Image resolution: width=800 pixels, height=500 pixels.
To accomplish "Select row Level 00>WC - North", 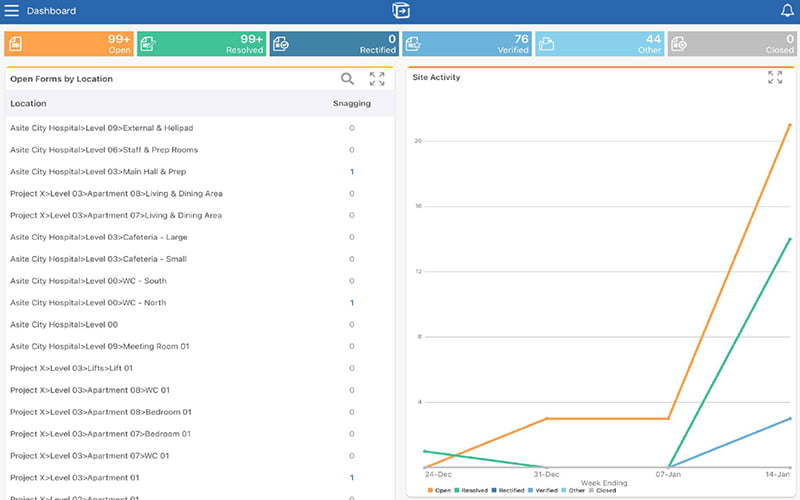I will (199, 303).
